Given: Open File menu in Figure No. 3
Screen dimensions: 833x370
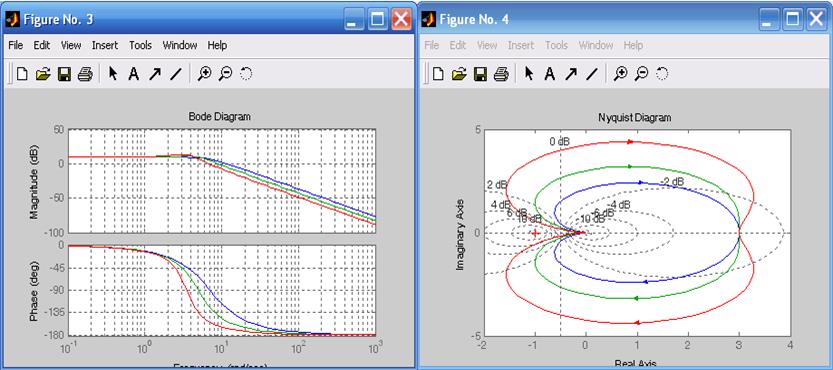Looking at the screenshot, I should point(15,45).
